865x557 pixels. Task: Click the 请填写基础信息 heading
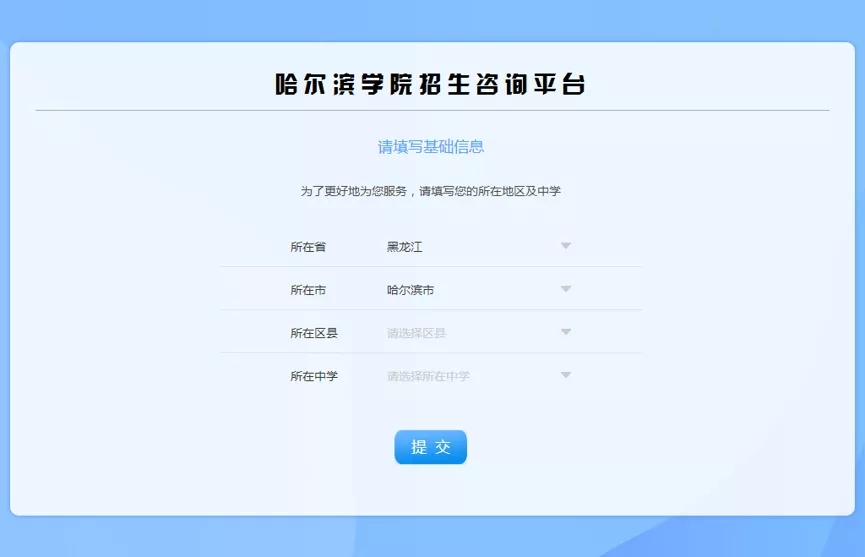[x=431, y=147]
